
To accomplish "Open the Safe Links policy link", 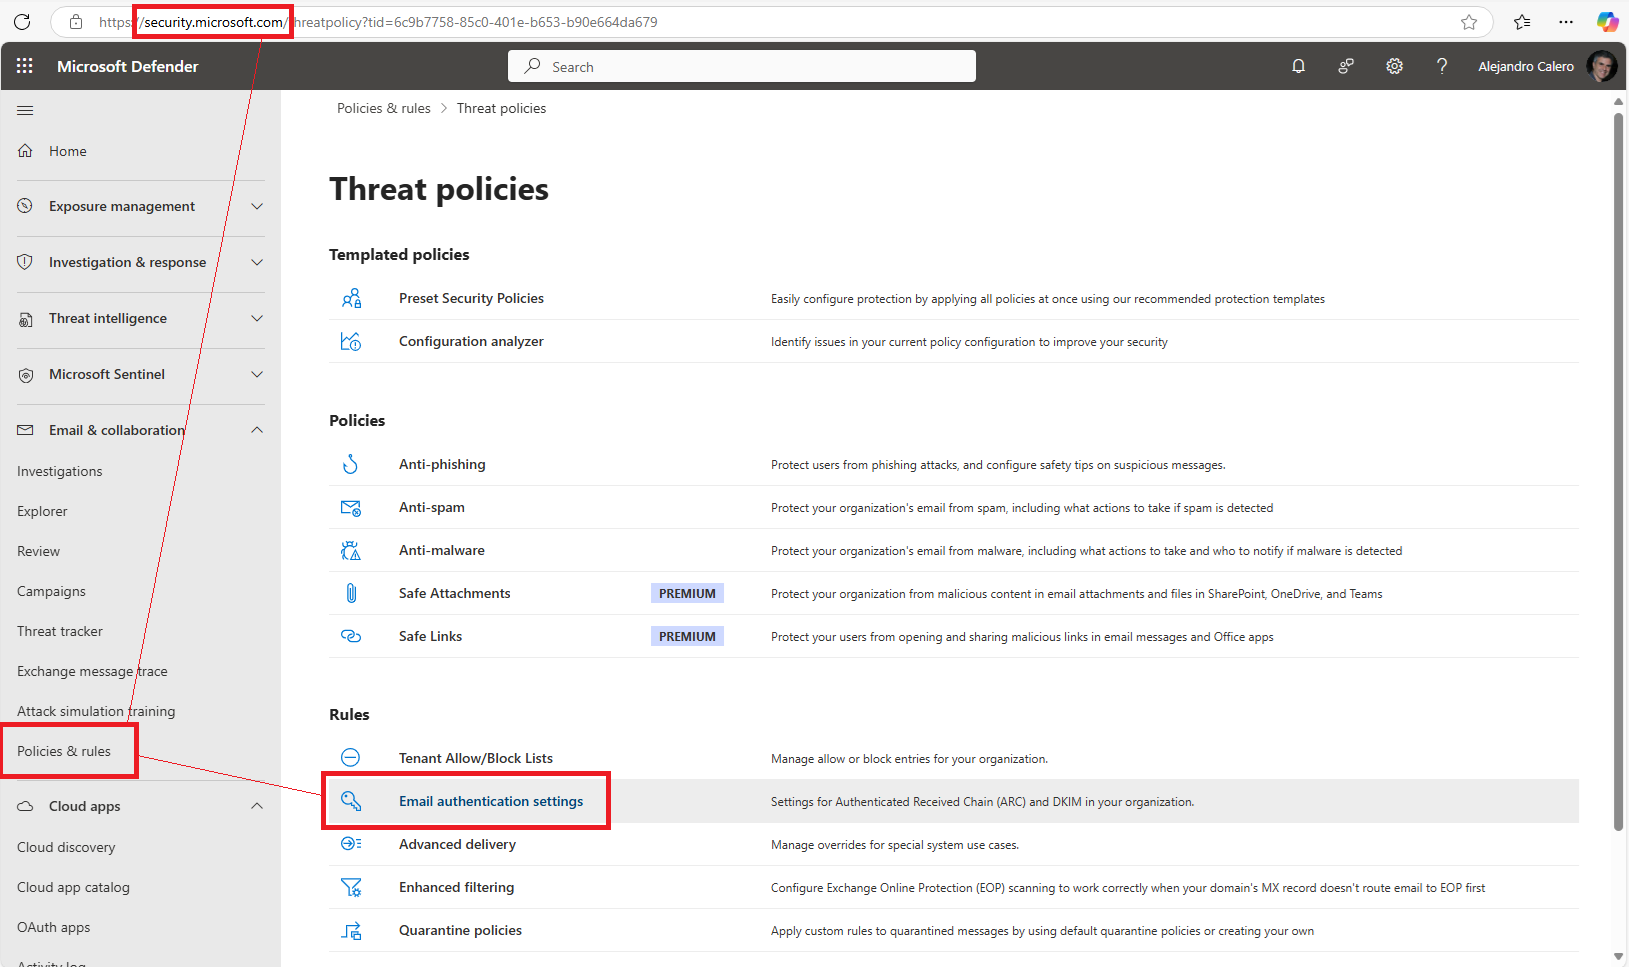I will 430,636.
